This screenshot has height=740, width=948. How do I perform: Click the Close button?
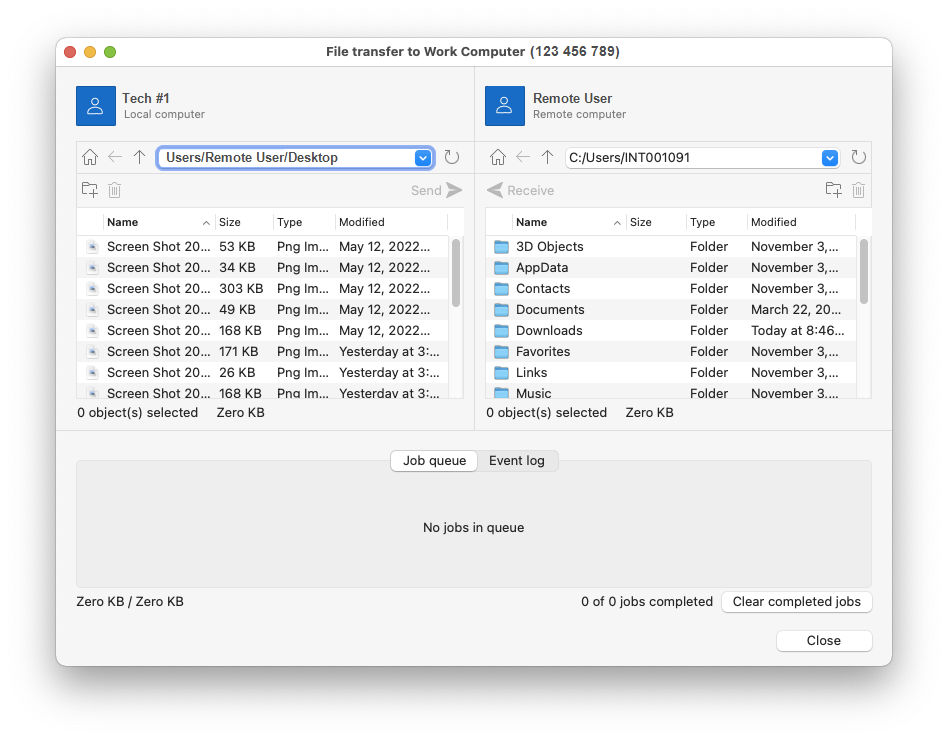tap(823, 641)
